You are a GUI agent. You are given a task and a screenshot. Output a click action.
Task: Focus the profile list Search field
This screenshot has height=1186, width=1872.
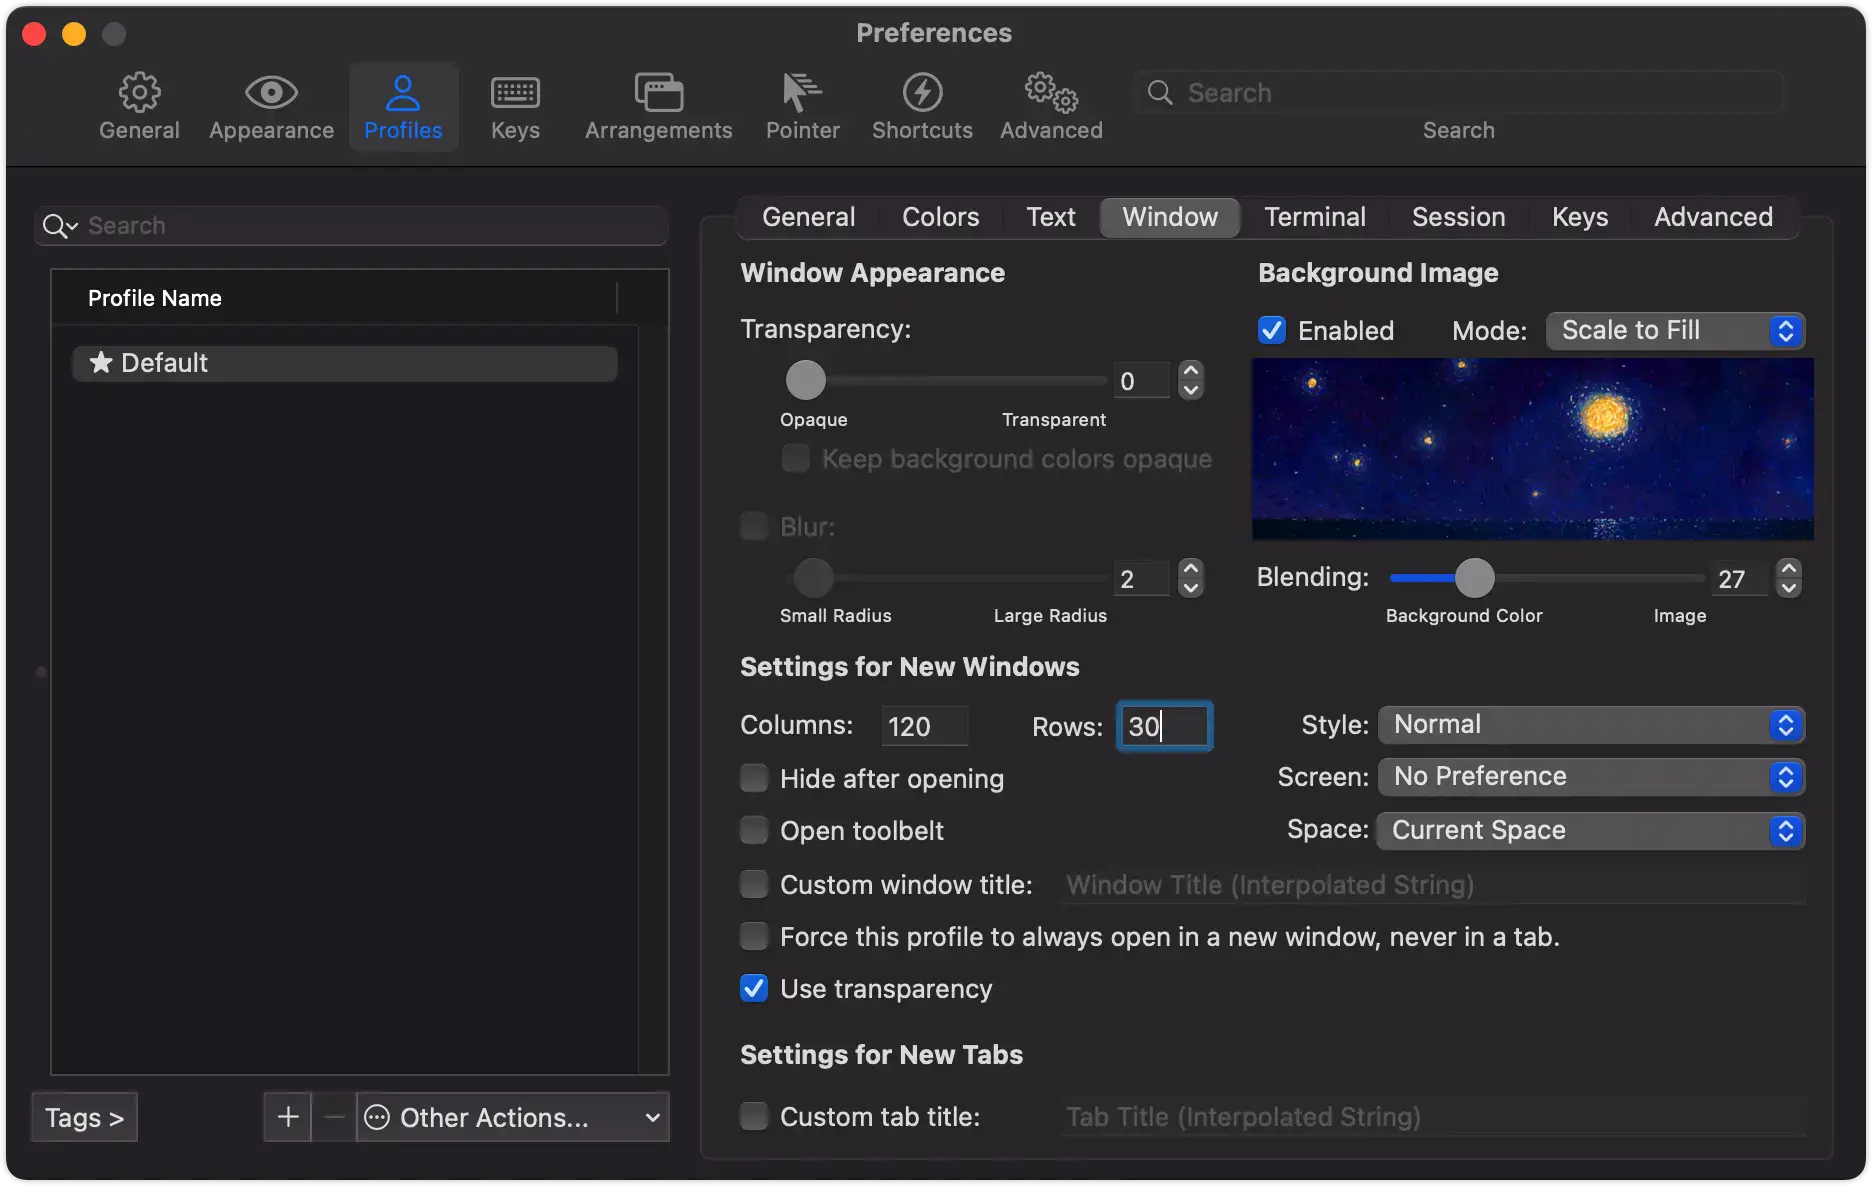351,226
